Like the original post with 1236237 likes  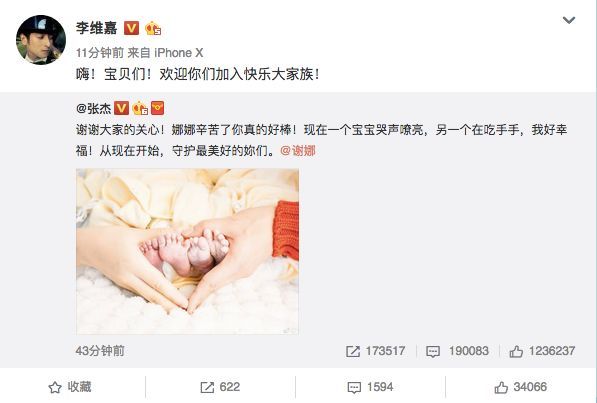click(542, 351)
